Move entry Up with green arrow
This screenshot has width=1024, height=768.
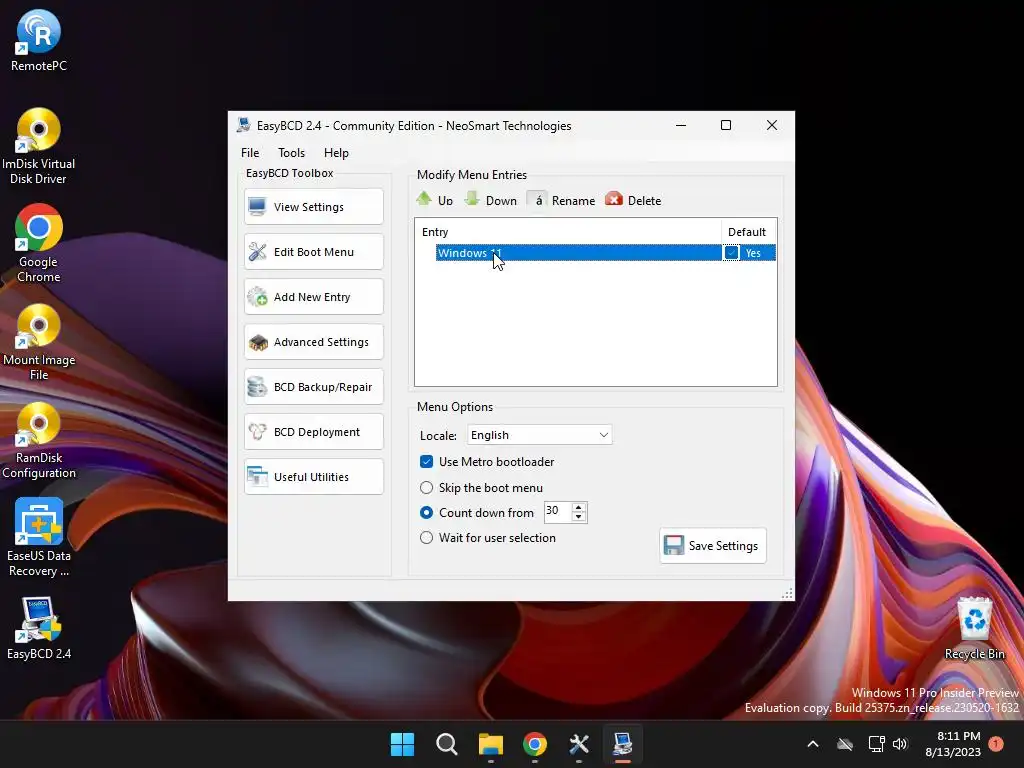434,200
